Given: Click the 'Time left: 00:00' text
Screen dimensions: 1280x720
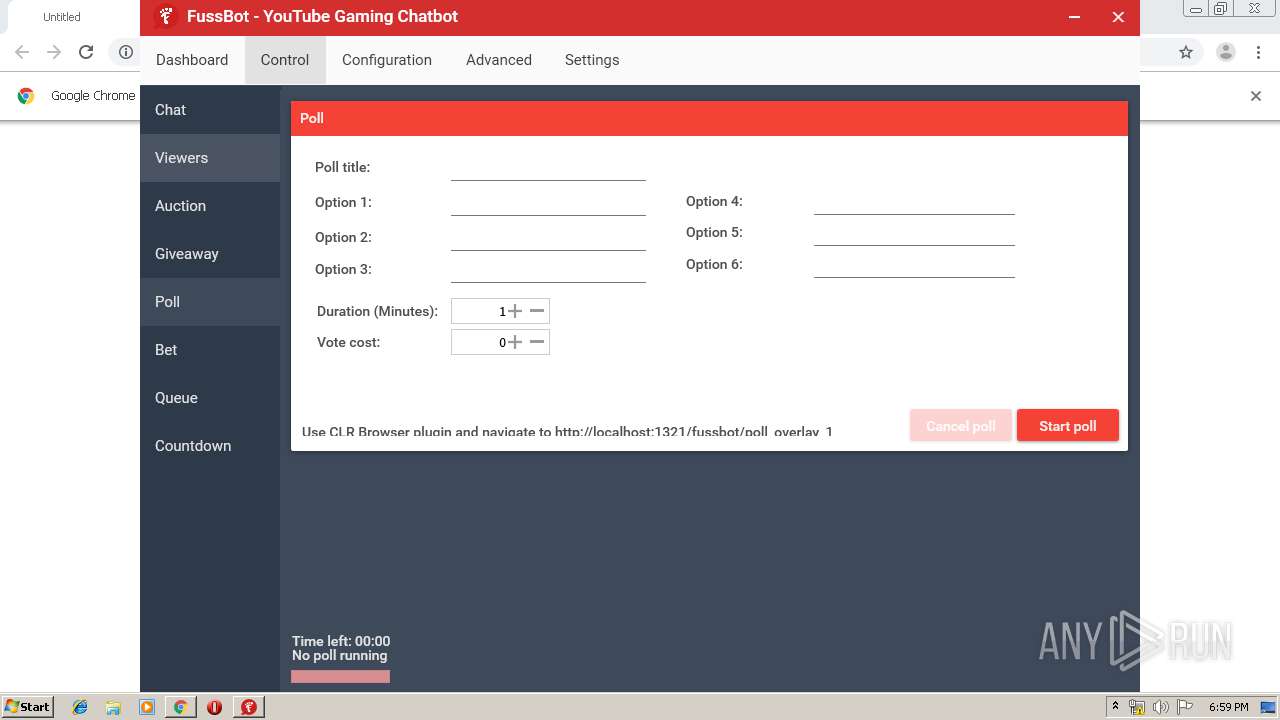Looking at the screenshot, I should pos(341,642).
